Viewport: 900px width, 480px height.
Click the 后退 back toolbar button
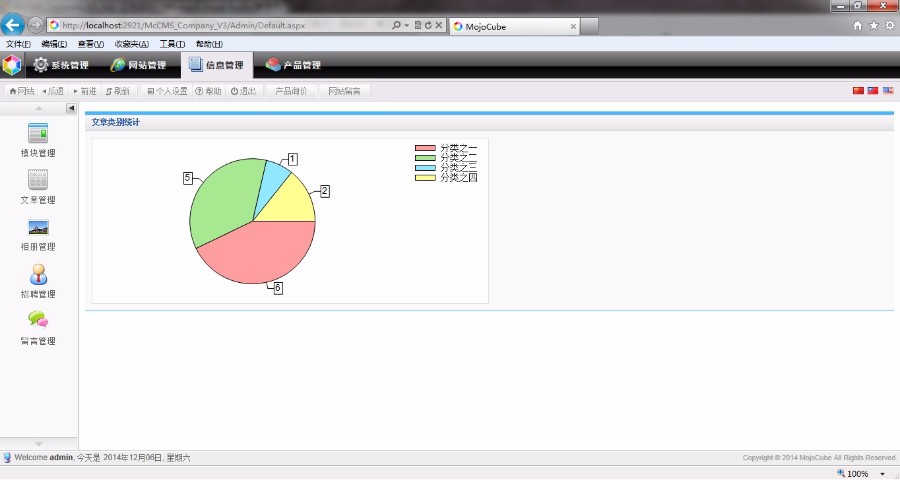52,91
